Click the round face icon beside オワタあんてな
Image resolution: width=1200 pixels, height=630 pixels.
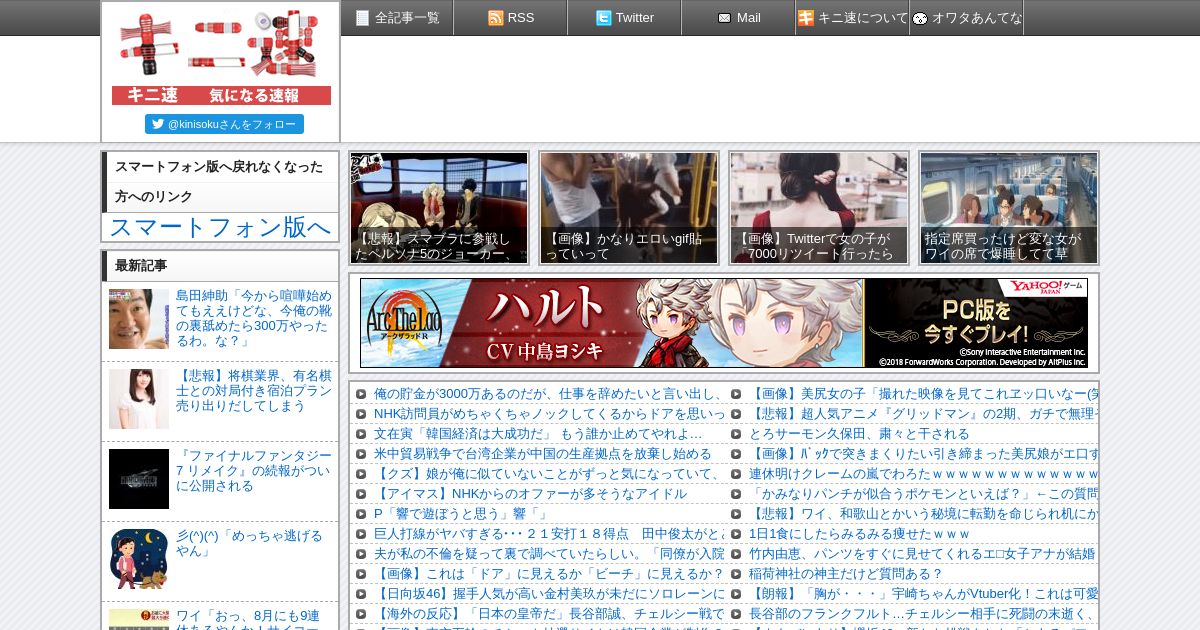(920, 18)
